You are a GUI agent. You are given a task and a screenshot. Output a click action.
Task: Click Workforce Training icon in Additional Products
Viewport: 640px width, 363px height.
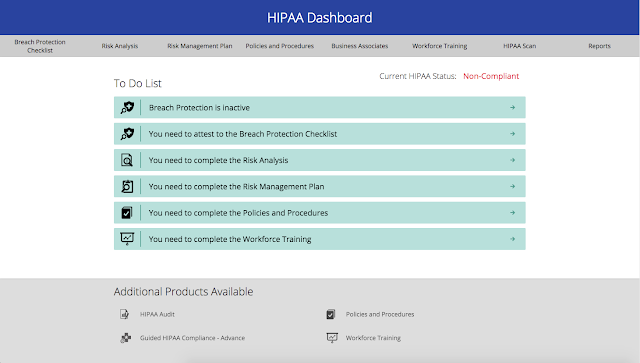[332, 338]
